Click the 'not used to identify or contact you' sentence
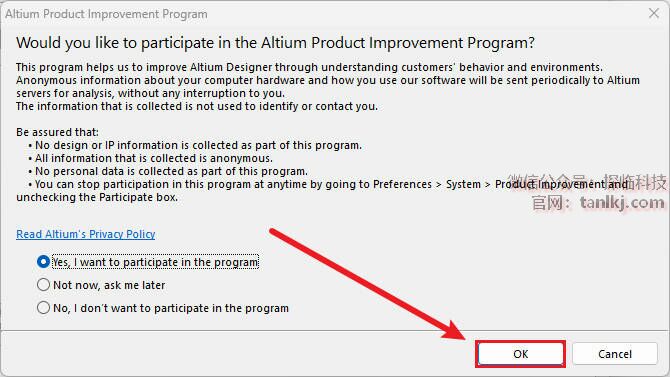This screenshot has width=670, height=377. pos(197,106)
